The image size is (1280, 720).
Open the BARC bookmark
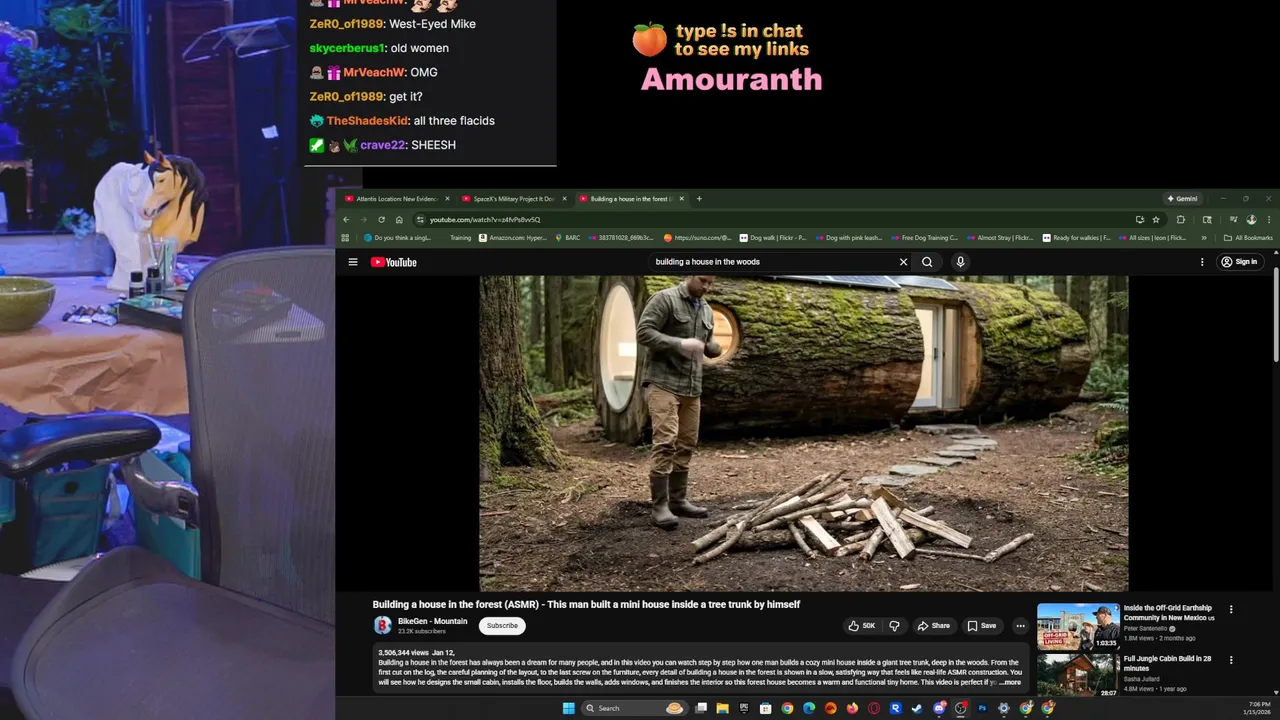click(567, 238)
